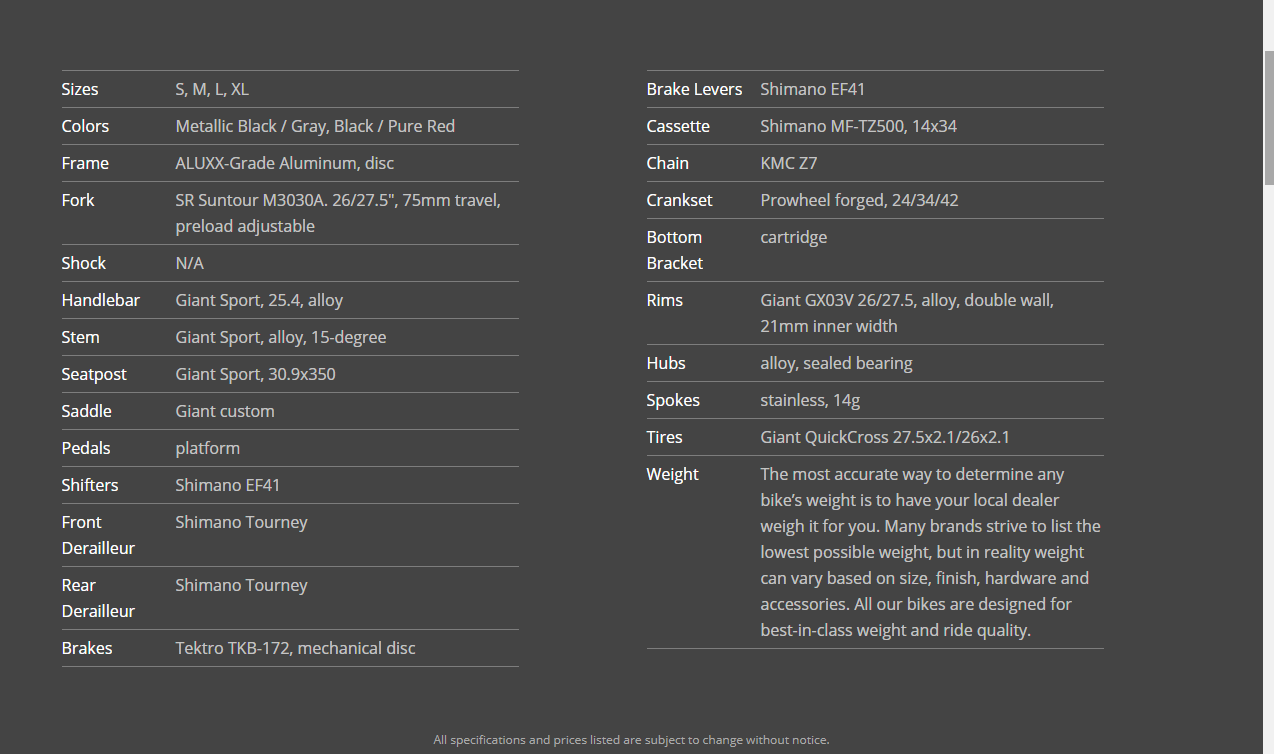Click the 'Tires' label
The image size is (1274, 754).
tap(665, 437)
